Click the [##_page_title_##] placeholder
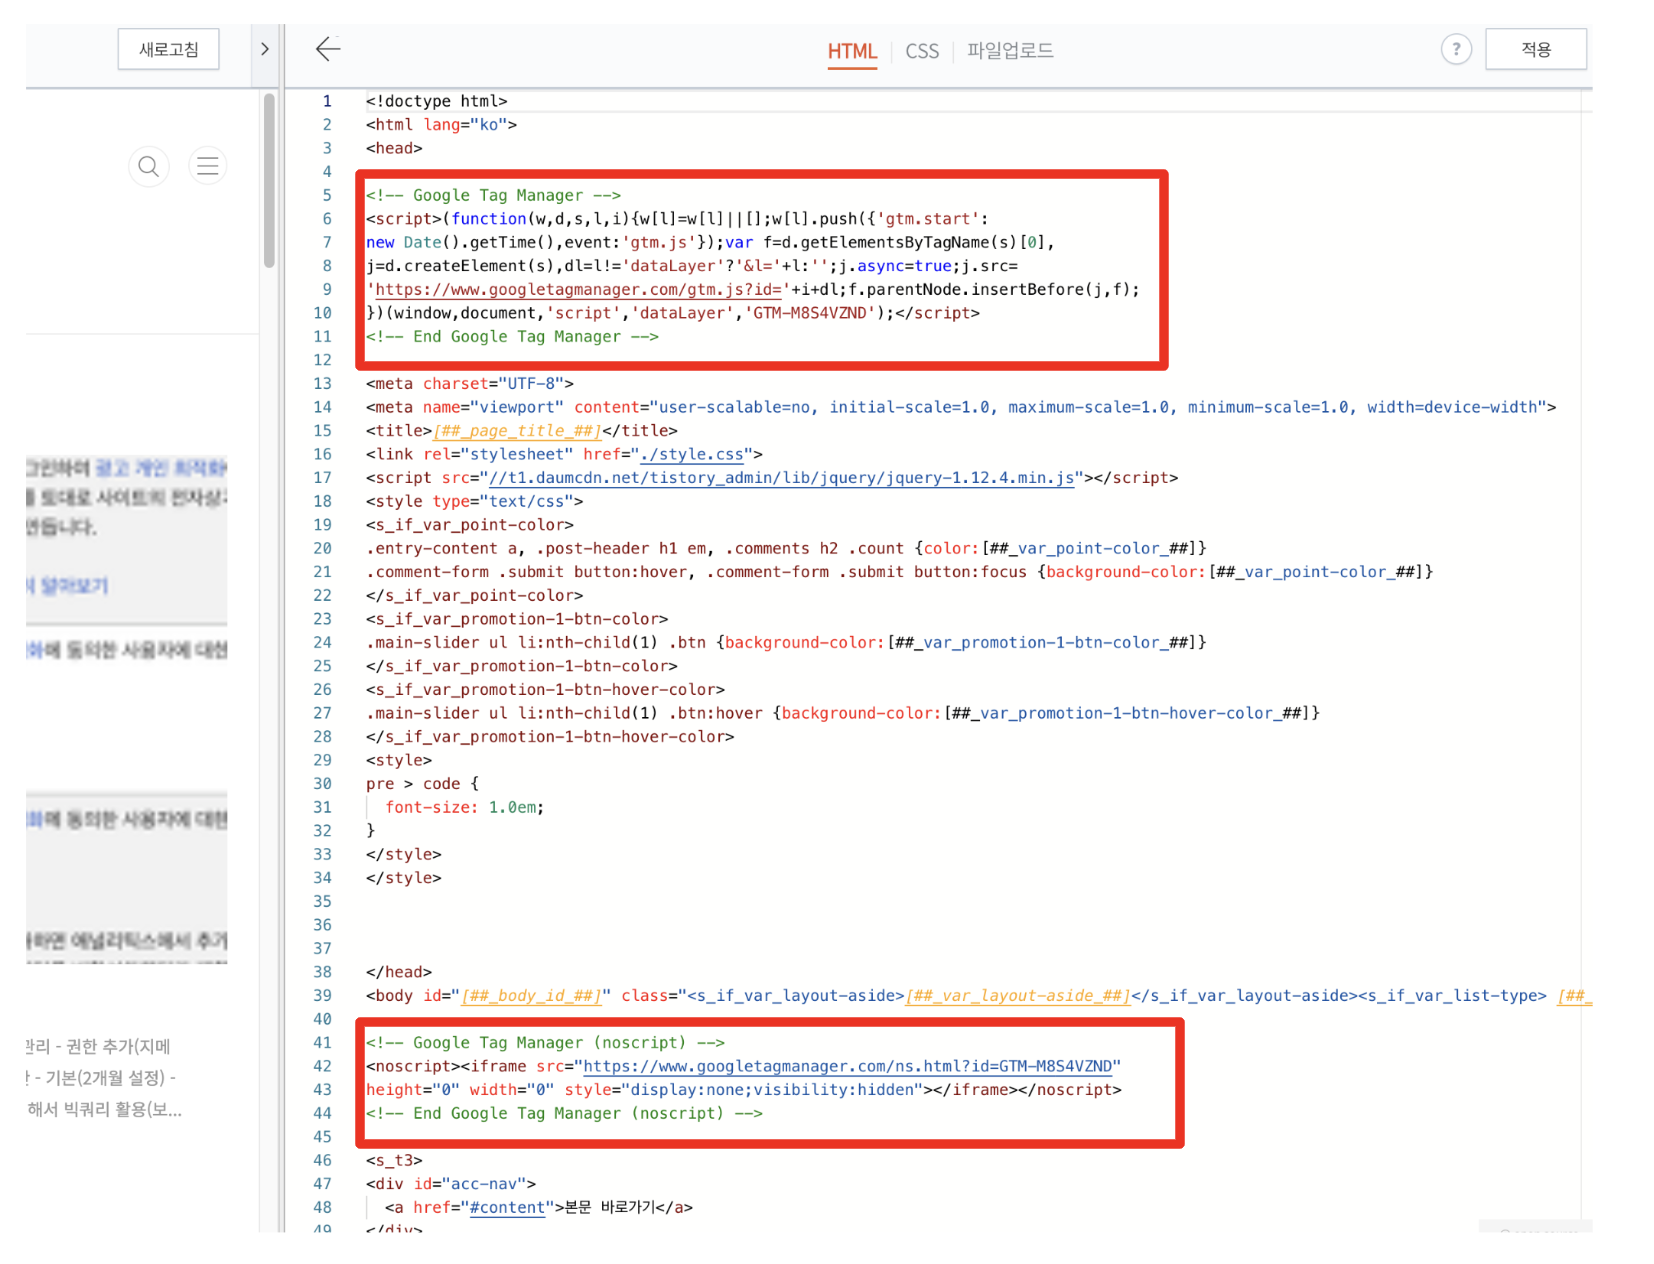 point(517,431)
